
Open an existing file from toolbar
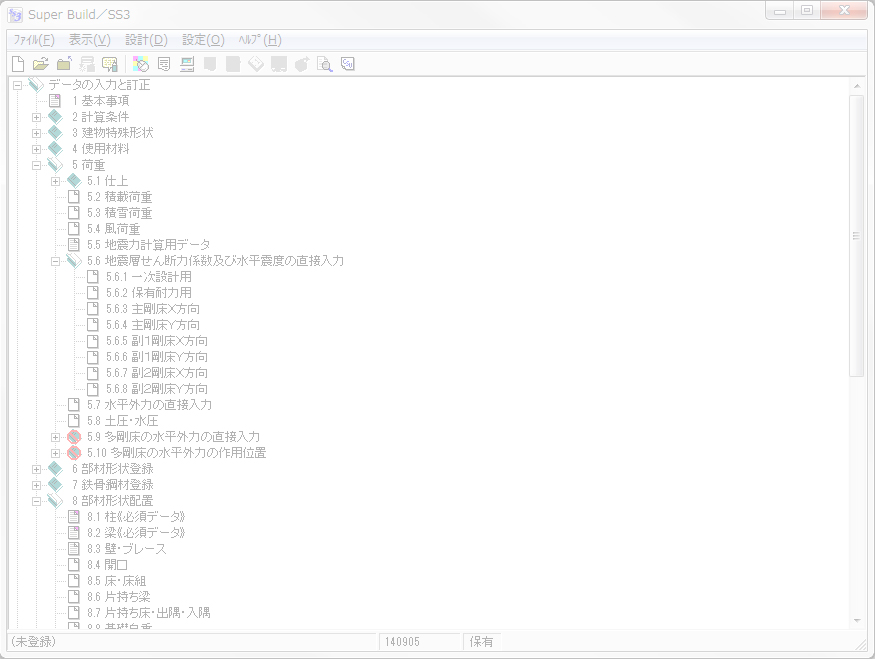coord(41,63)
